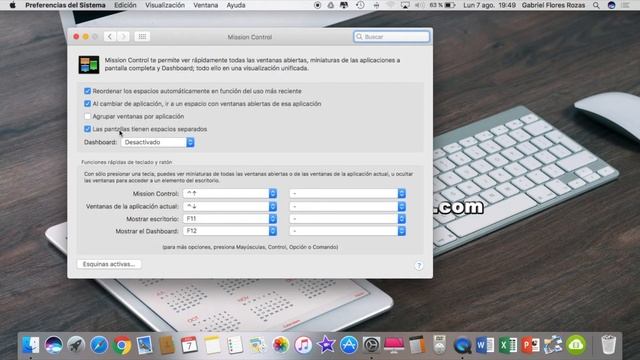Show all preferences grid button
Viewport: 640px width, 360px height.
pyautogui.click(x=142, y=37)
